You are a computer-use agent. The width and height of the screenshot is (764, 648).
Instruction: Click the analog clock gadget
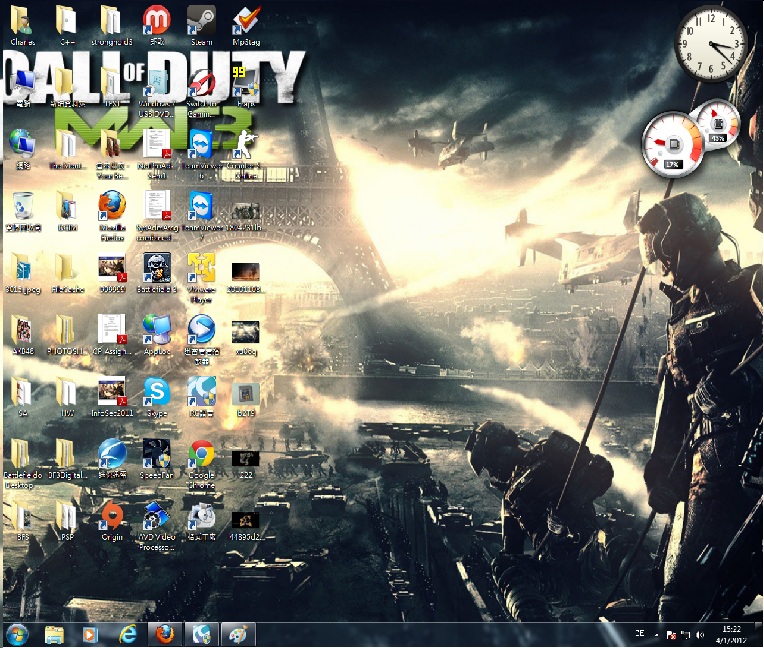(711, 45)
